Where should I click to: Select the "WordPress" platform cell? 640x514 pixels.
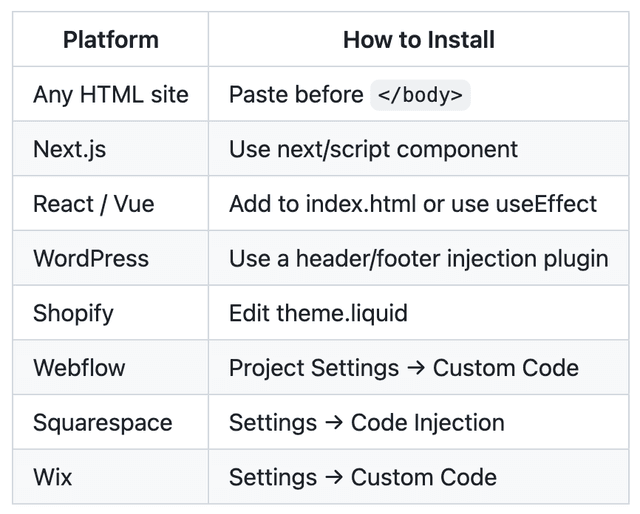90,258
